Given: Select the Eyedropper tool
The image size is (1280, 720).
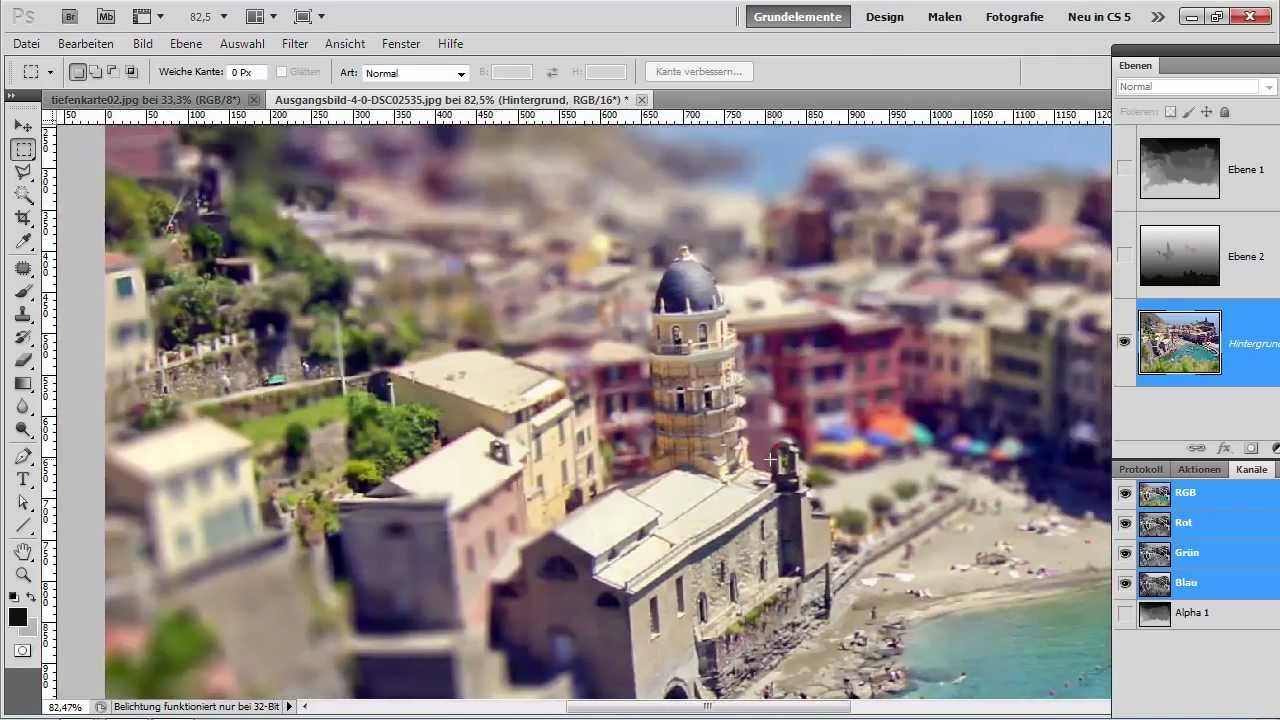Looking at the screenshot, I should pos(23,242).
